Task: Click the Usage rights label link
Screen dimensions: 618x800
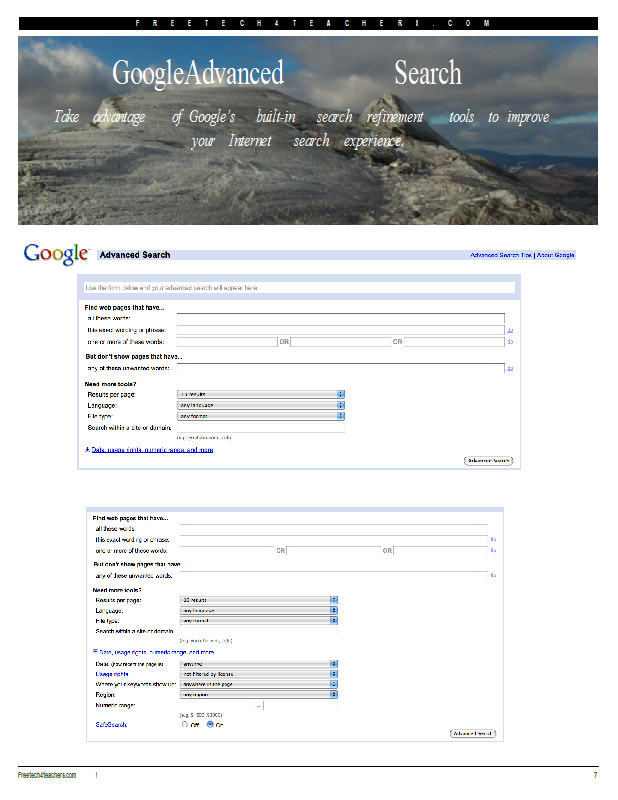Action: [x=112, y=674]
